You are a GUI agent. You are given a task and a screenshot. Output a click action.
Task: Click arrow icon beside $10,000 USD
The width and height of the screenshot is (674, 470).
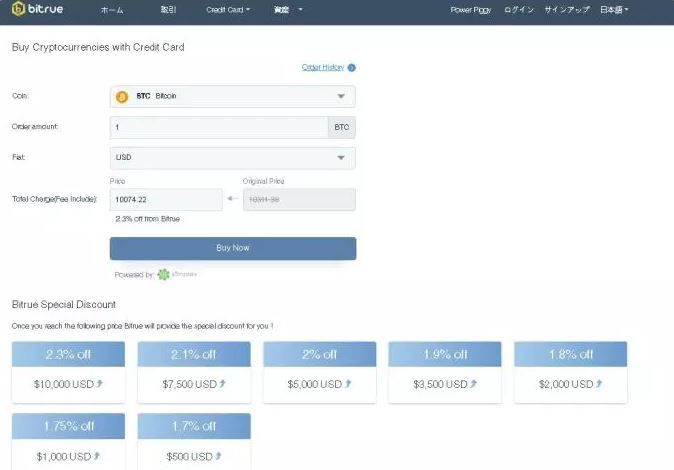tap(99, 384)
